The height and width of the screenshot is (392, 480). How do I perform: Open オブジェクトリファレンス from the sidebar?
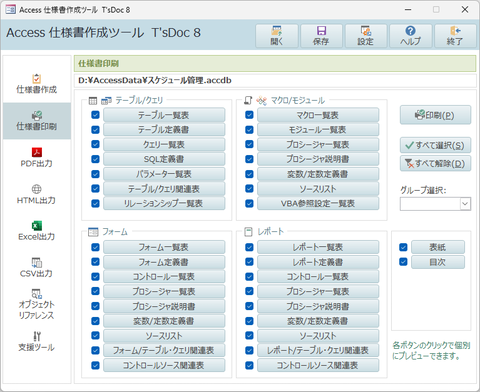pyautogui.click(x=37, y=305)
